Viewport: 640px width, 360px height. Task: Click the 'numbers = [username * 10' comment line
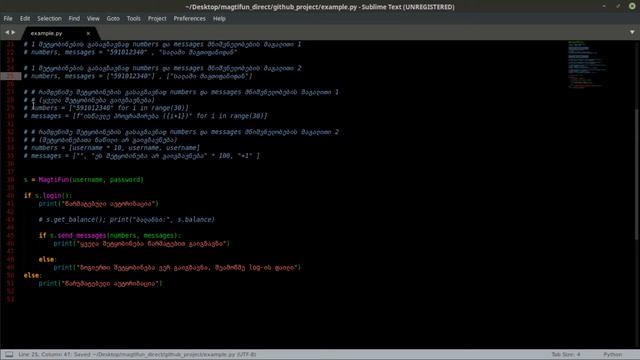[x=111, y=148]
